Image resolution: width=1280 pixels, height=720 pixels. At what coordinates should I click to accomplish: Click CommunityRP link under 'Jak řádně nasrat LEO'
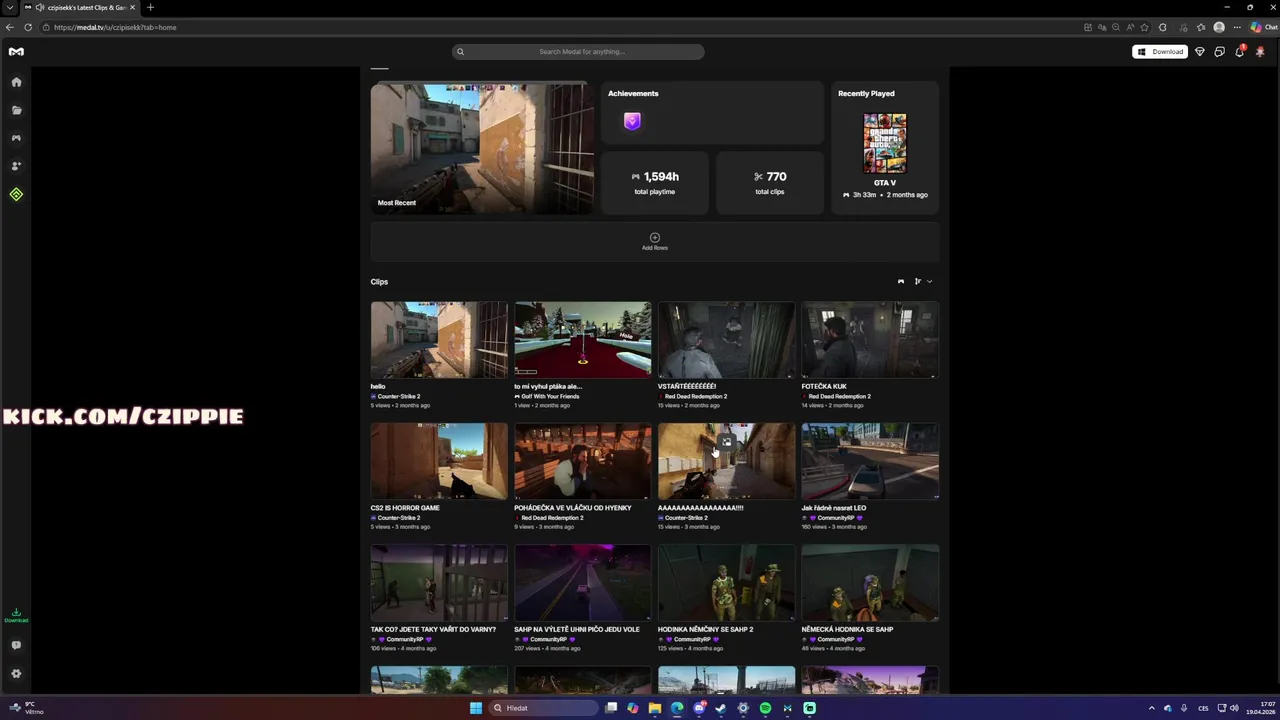pos(836,518)
